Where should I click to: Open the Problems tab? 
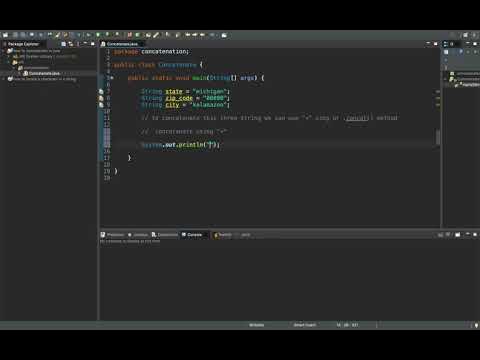[x=112, y=235]
